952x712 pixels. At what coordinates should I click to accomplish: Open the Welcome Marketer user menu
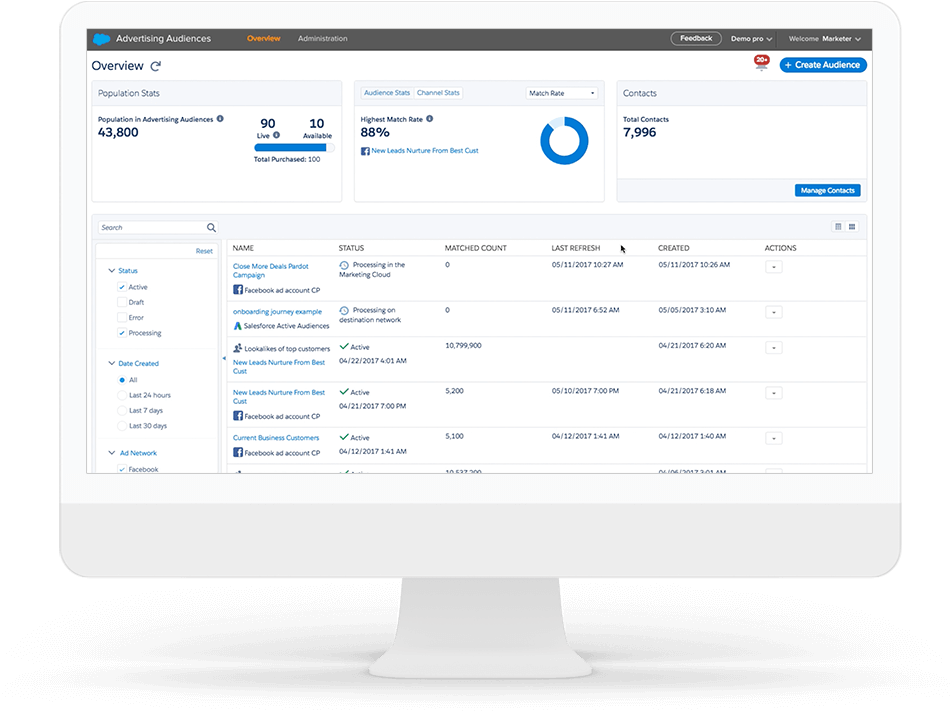coord(824,39)
